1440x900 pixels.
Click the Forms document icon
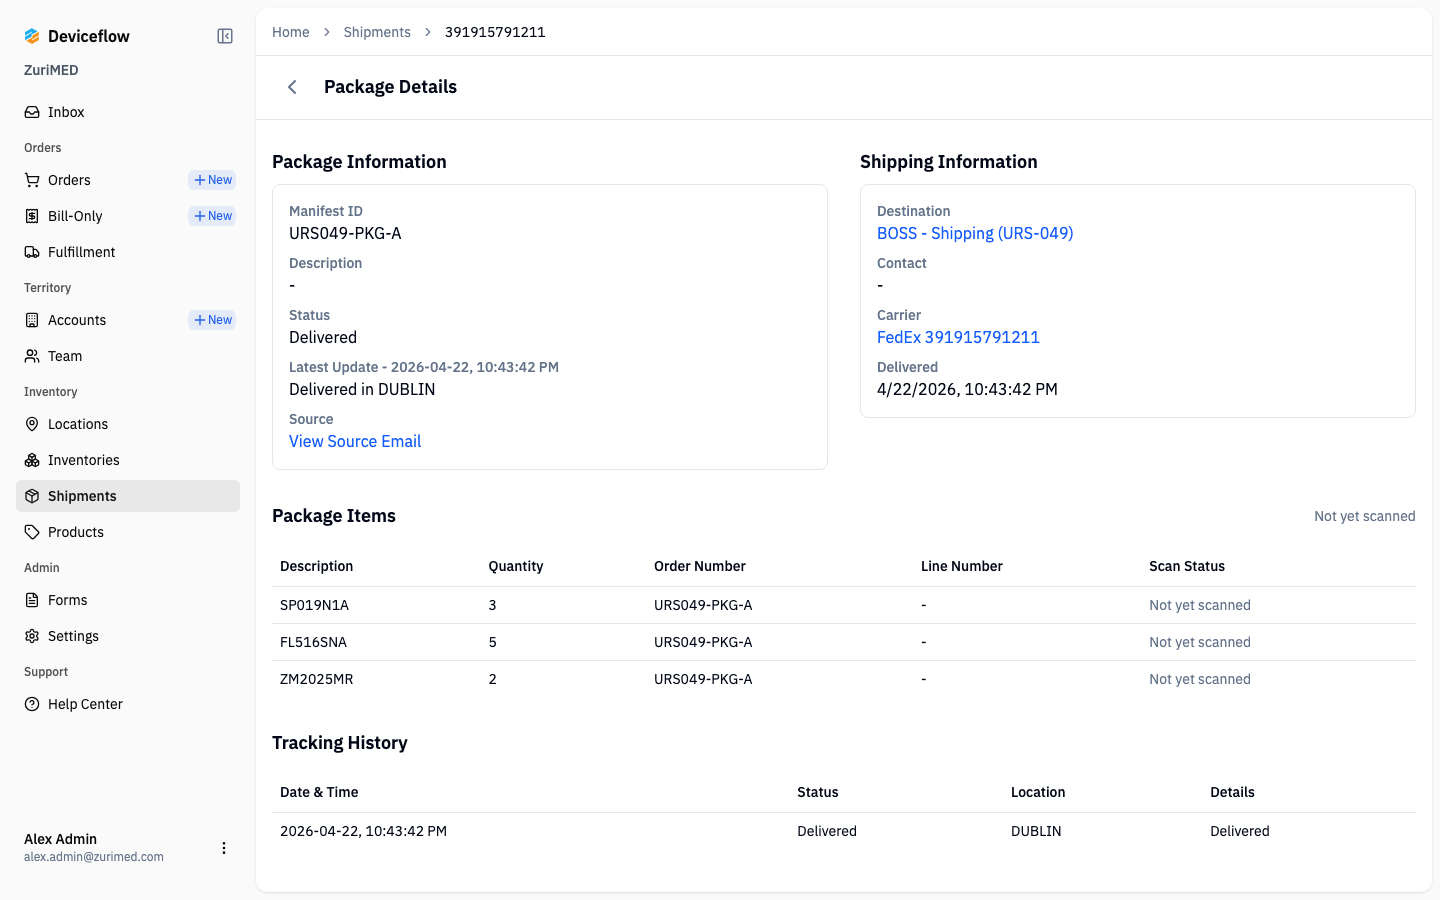32,600
